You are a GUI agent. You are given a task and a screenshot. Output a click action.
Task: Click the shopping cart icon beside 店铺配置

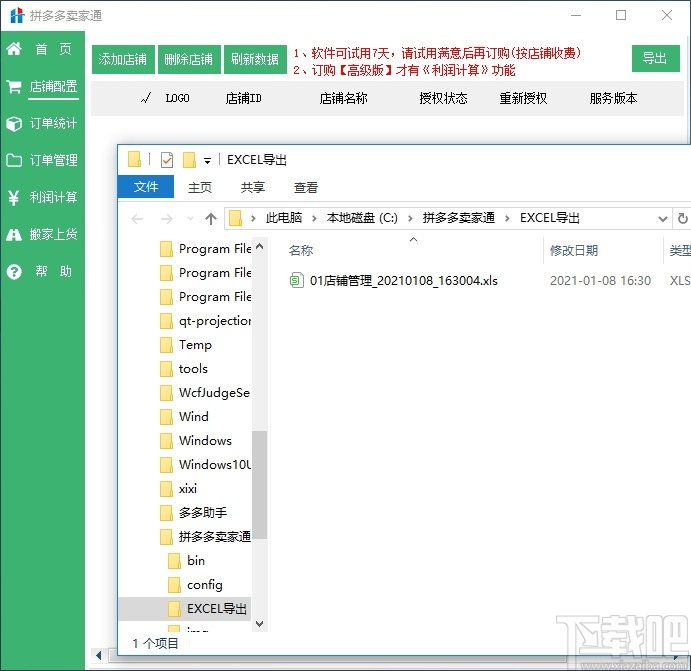pyautogui.click(x=14, y=86)
